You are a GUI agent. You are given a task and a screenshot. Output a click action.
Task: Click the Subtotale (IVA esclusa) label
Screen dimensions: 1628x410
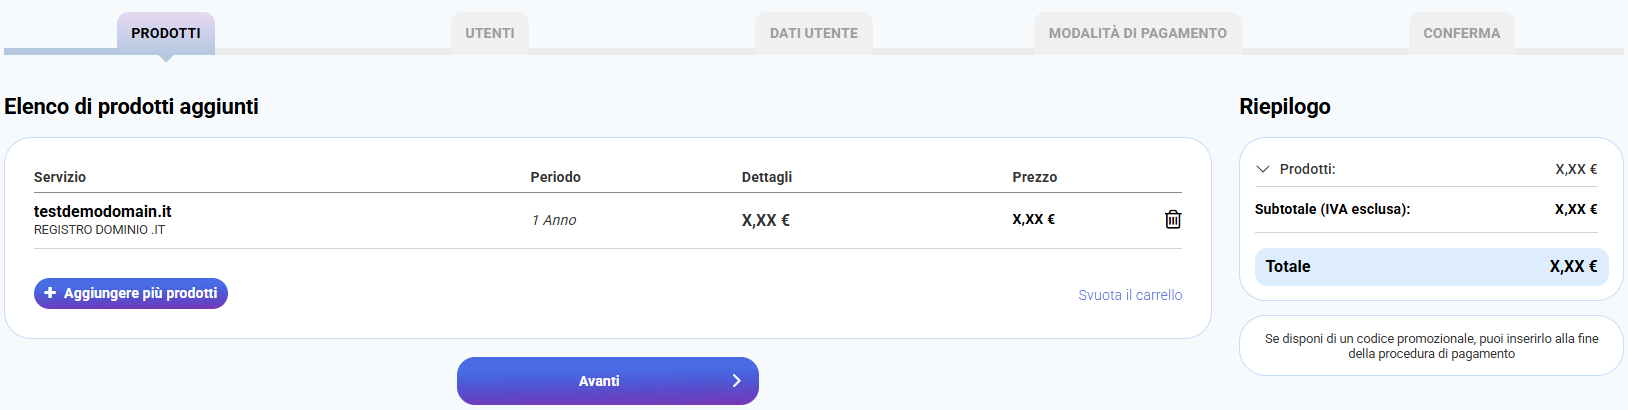(1332, 209)
